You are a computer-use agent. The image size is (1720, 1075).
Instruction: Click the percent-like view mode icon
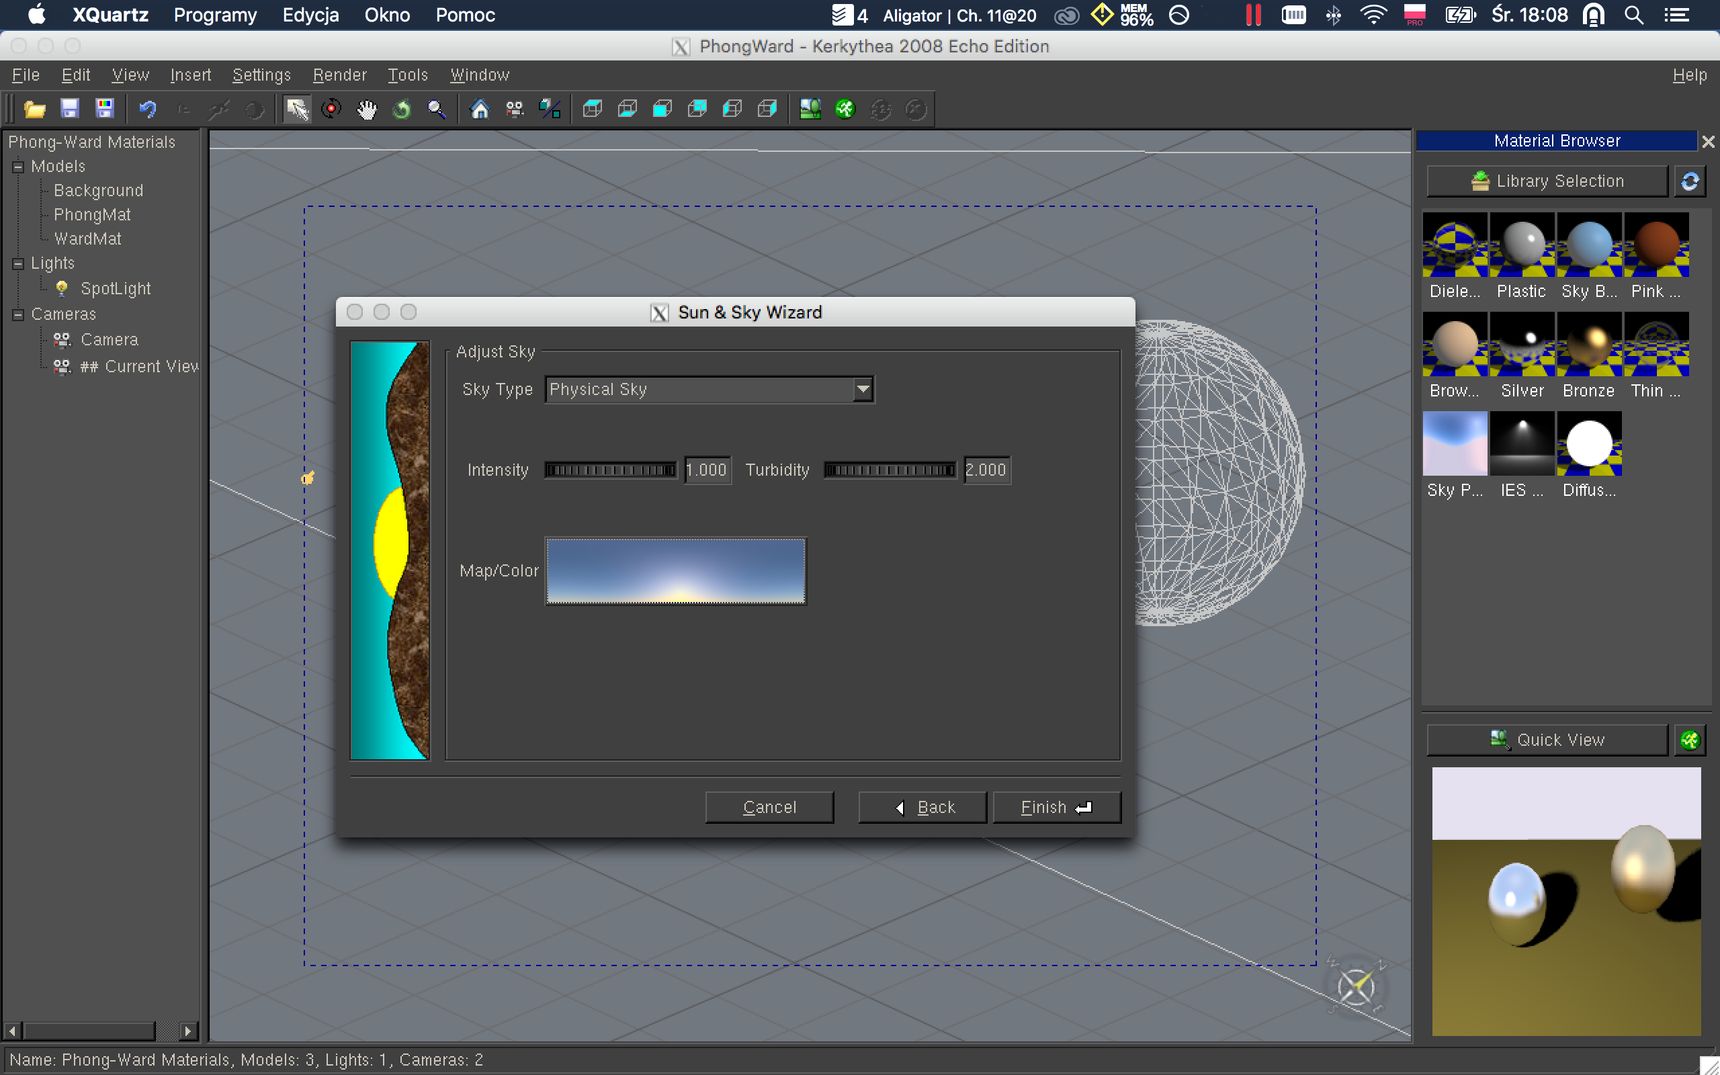pyautogui.click(x=550, y=109)
